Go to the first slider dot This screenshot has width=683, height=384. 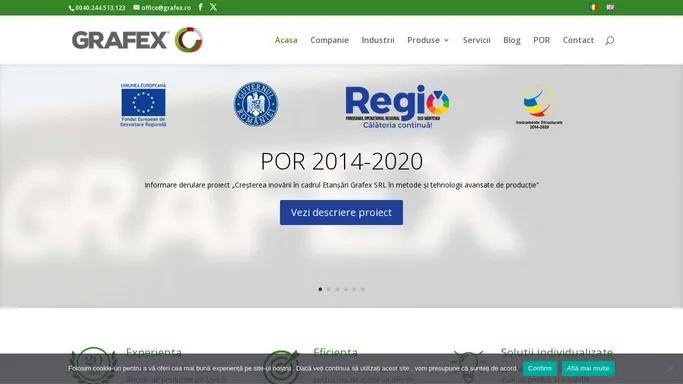pyautogui.click(x=320, y=289)
